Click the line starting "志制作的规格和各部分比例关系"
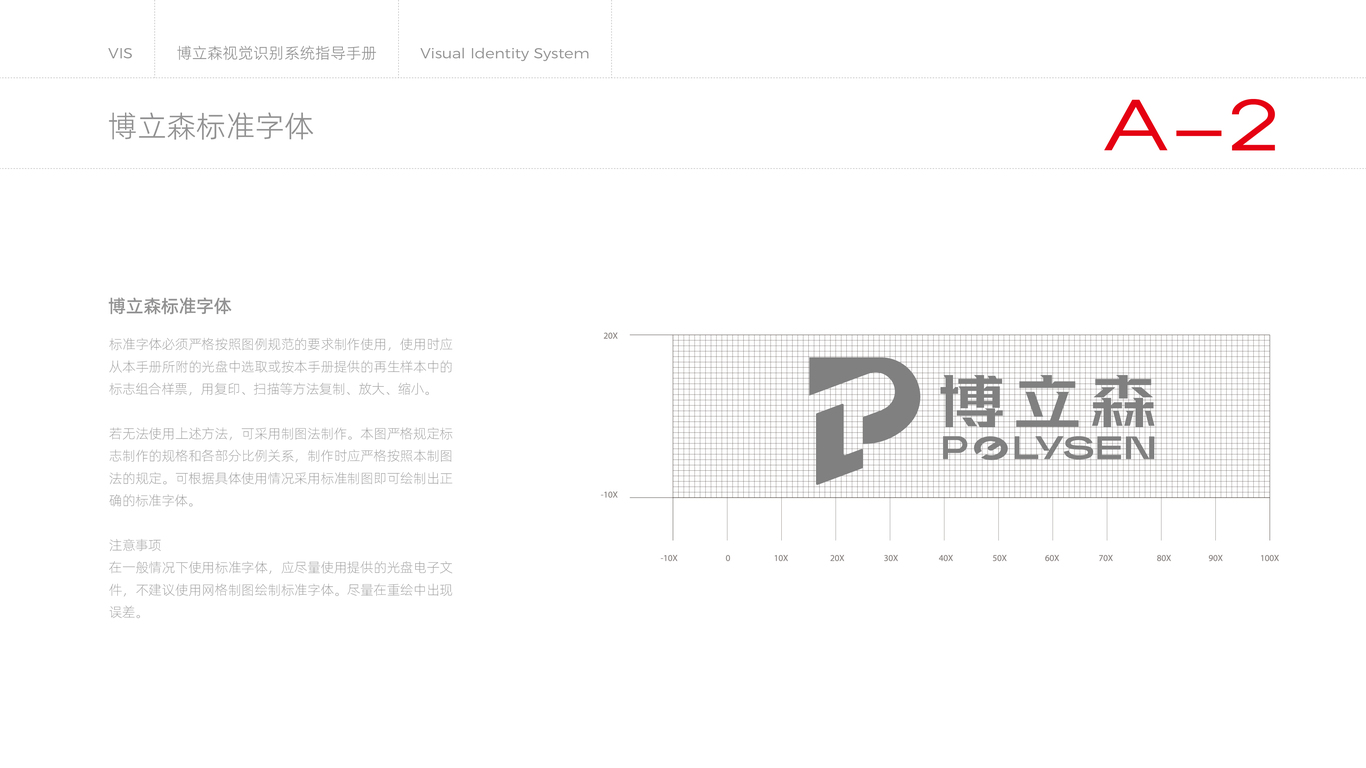This screenshot has width=1366, height=768. [x=281, y=456]
